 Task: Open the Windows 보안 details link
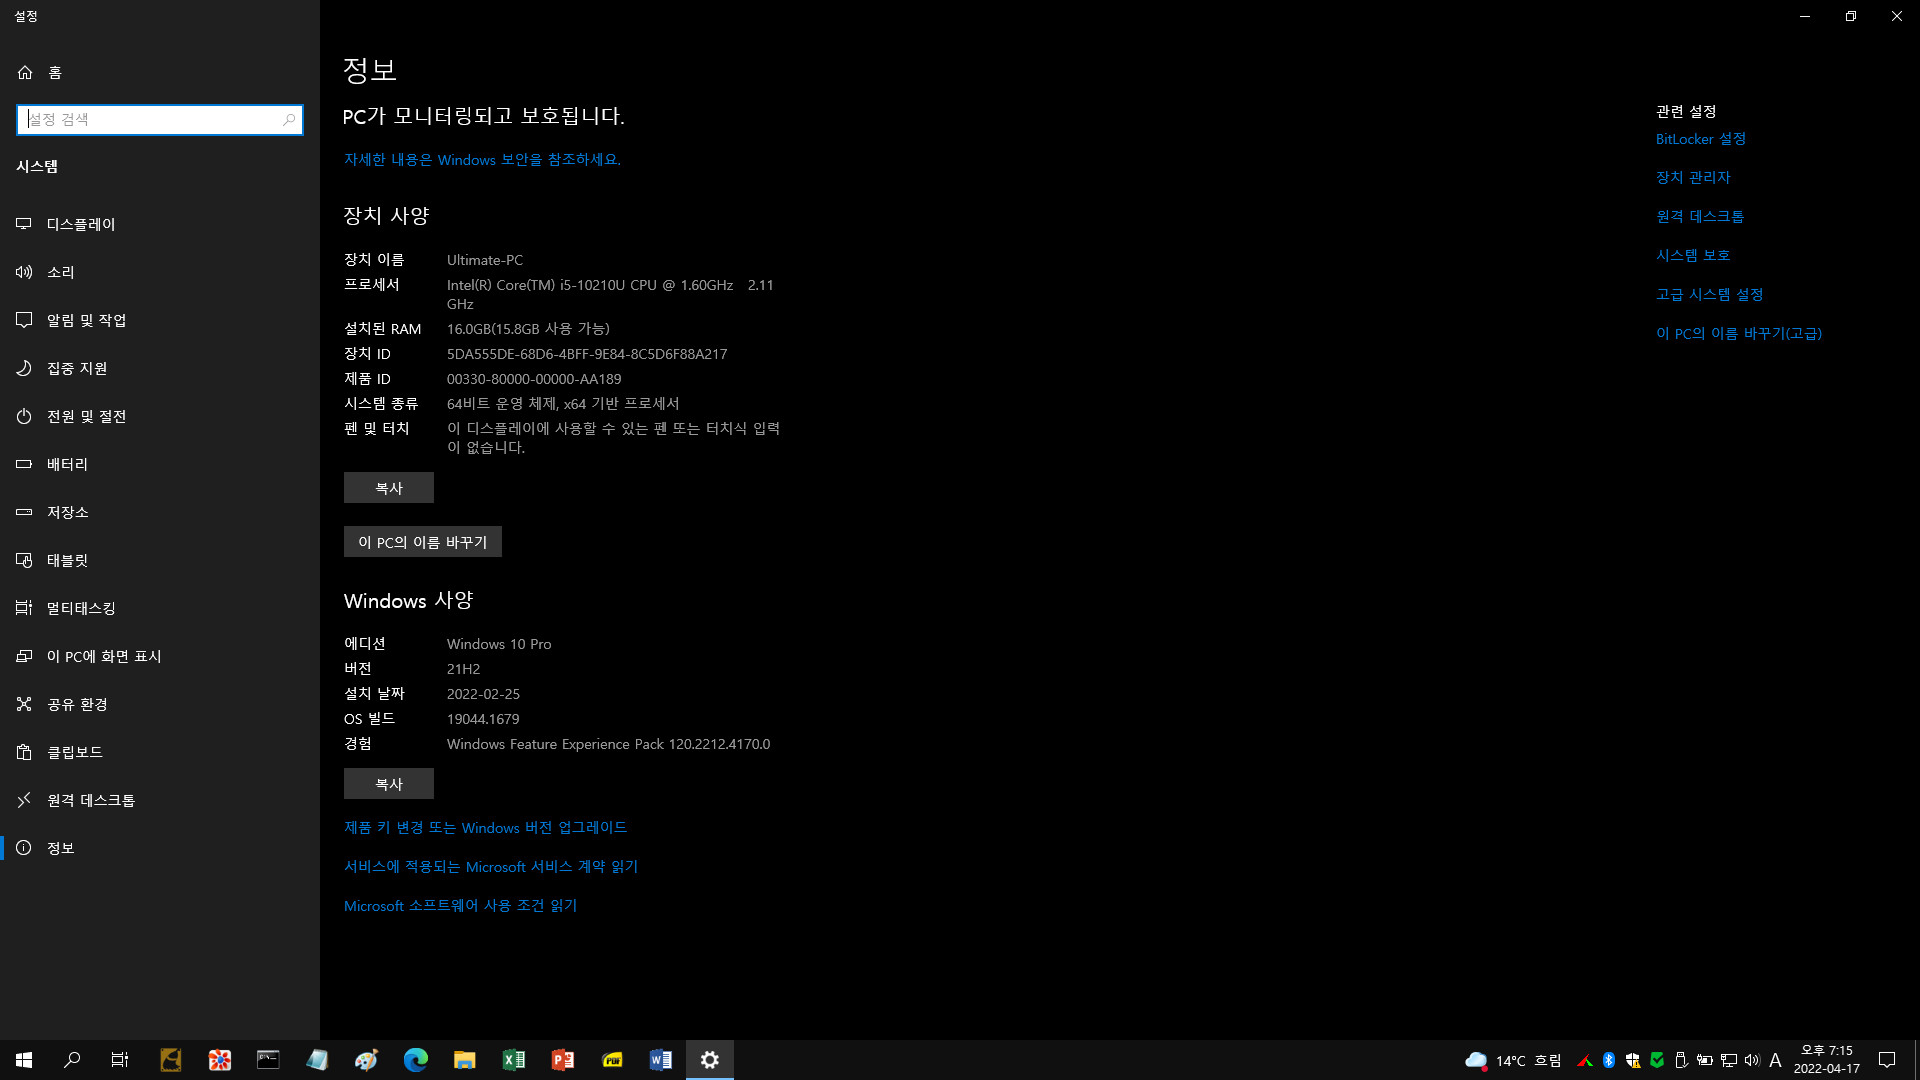pos(482,159)
